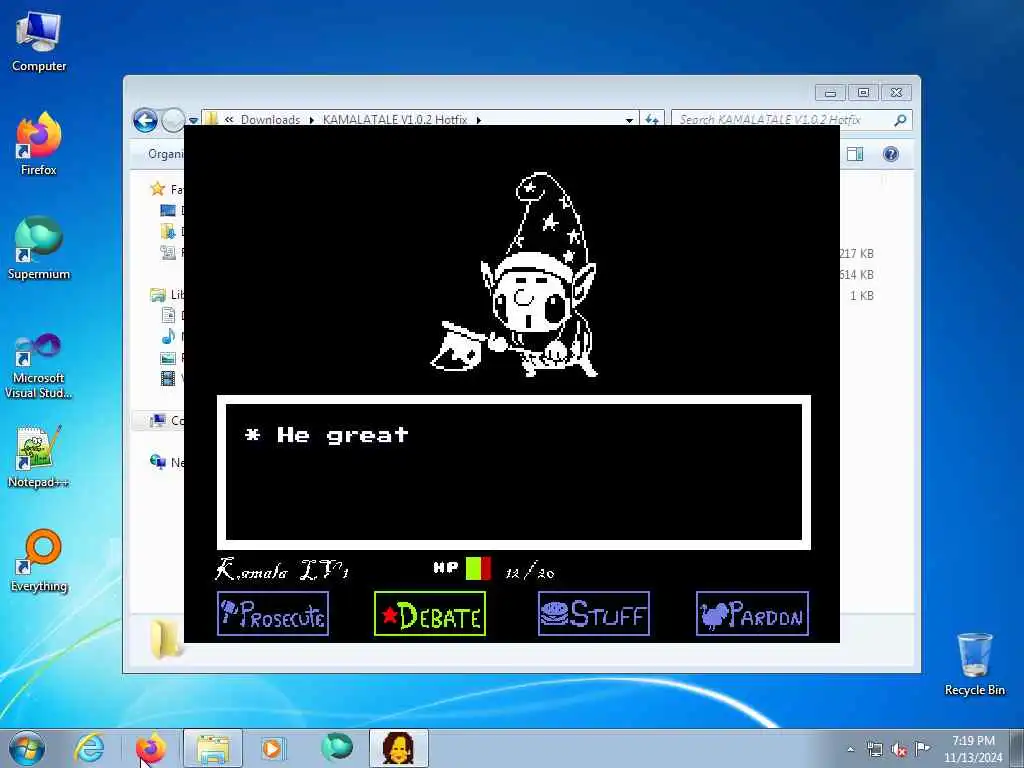1024x768 pixels.
Task: Click the muted volume tray icon
Action: [x=899, y=749]
